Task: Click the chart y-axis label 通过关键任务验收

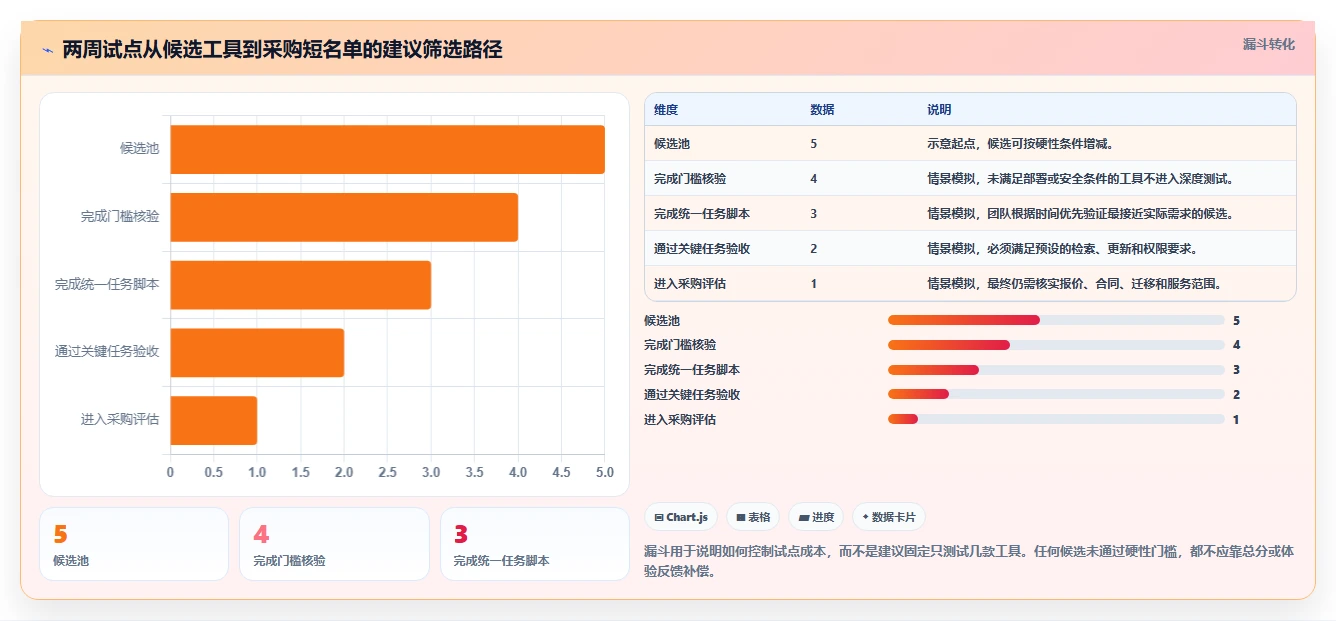Action: pyautogui.click(x=107, y=352)
